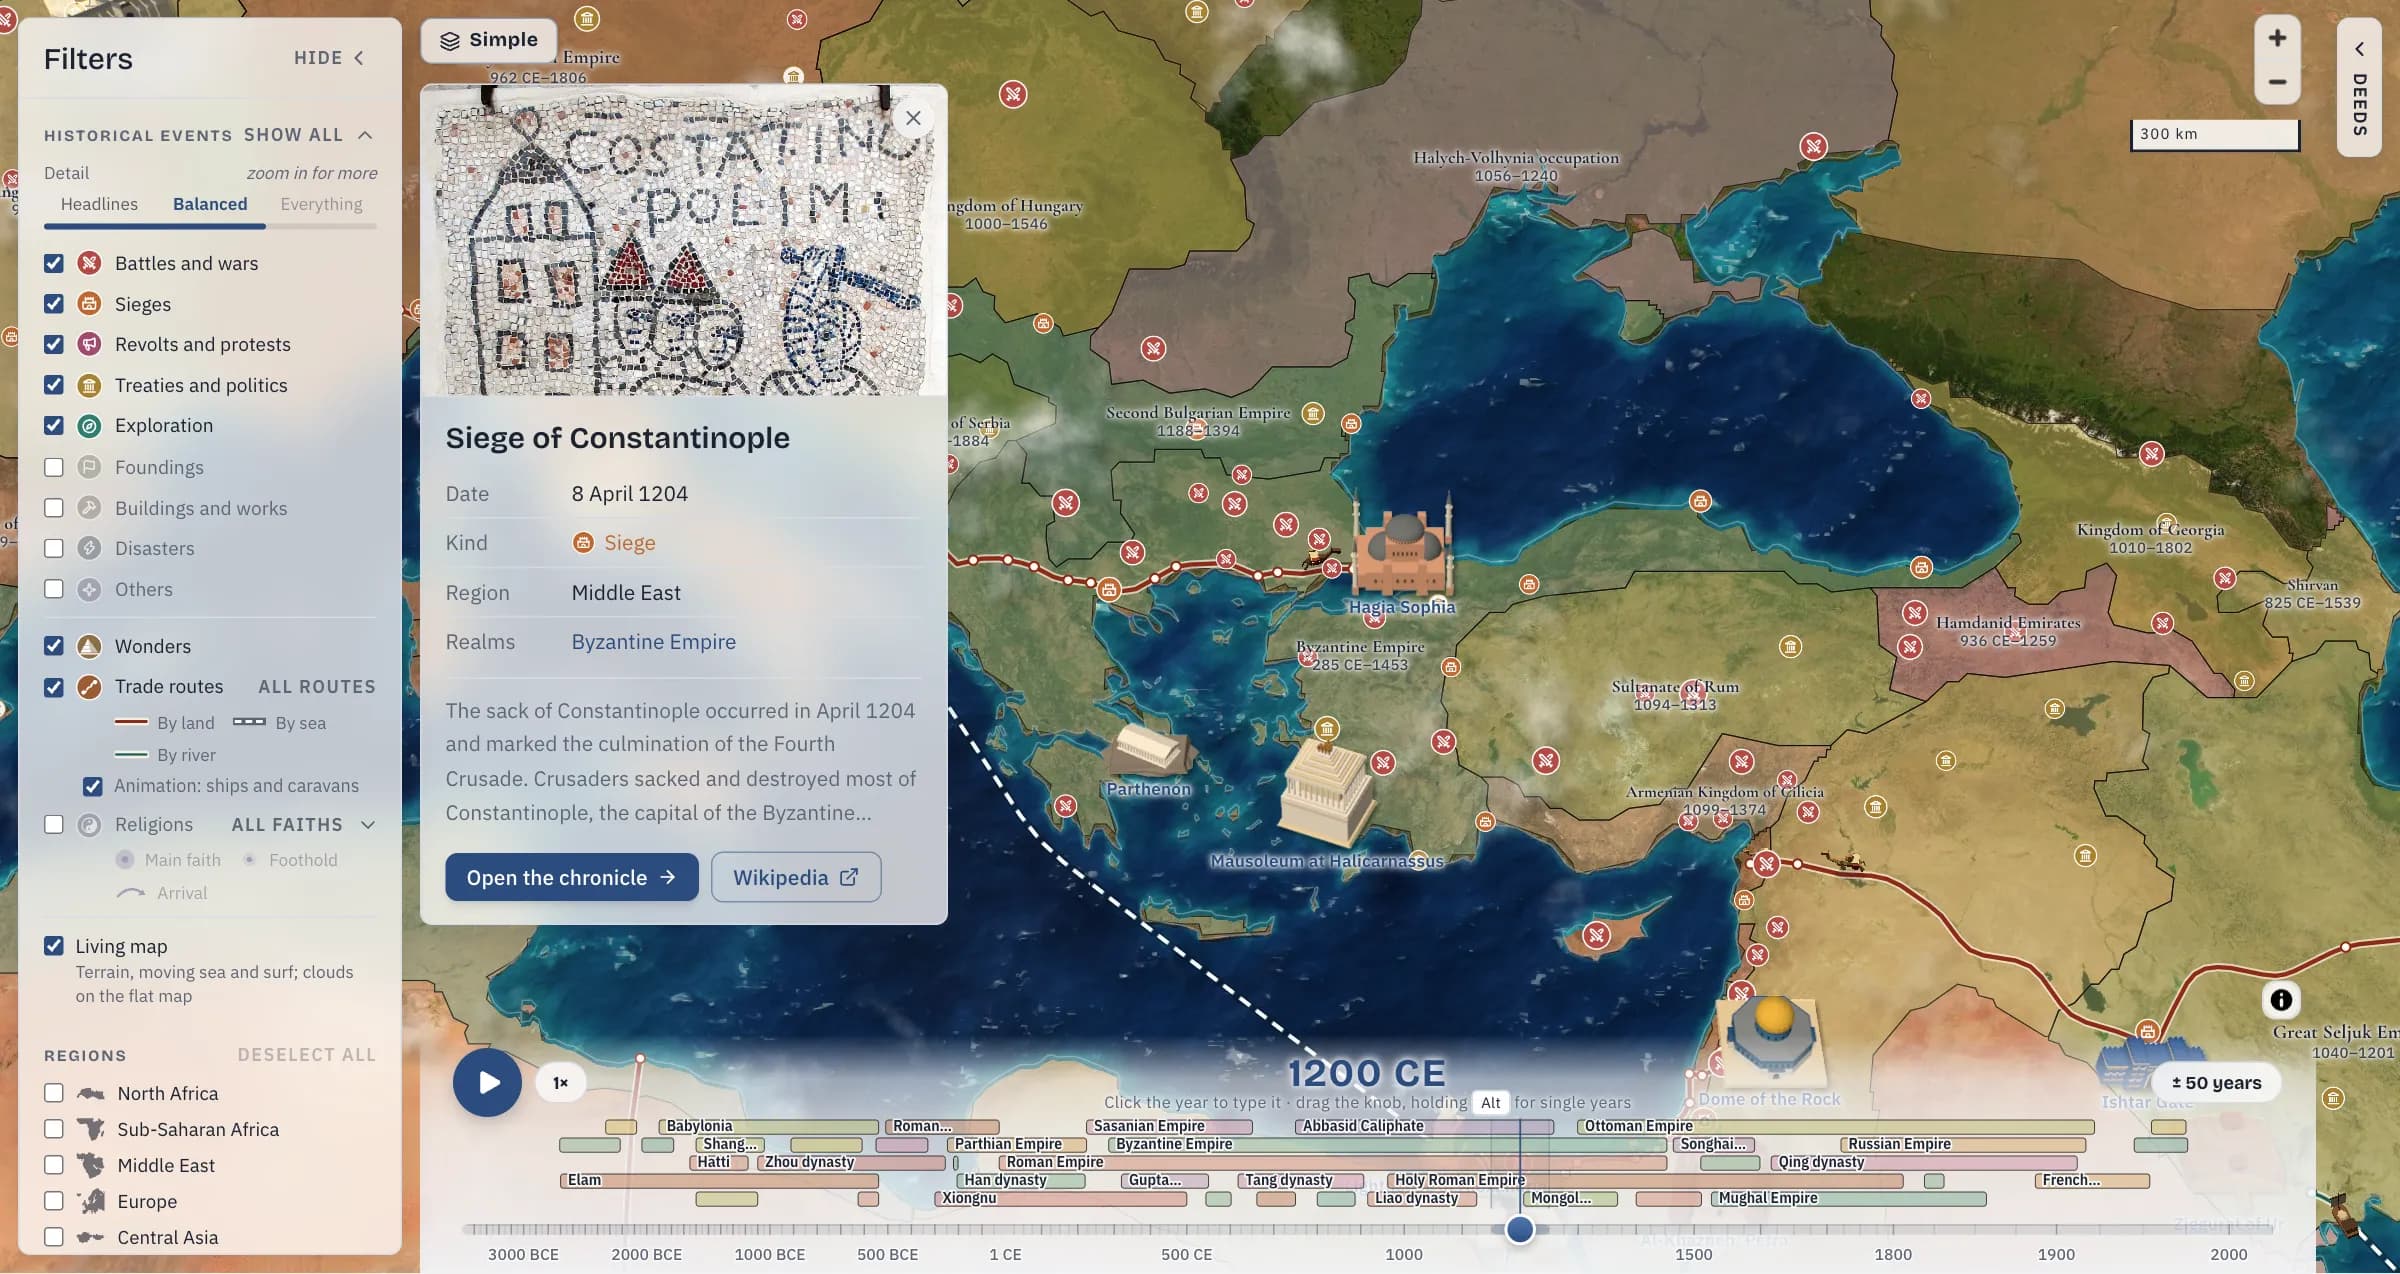Select the Headlines detail tab
The width and height of the screenshot is (2400, 1274).
coord(99,204)
